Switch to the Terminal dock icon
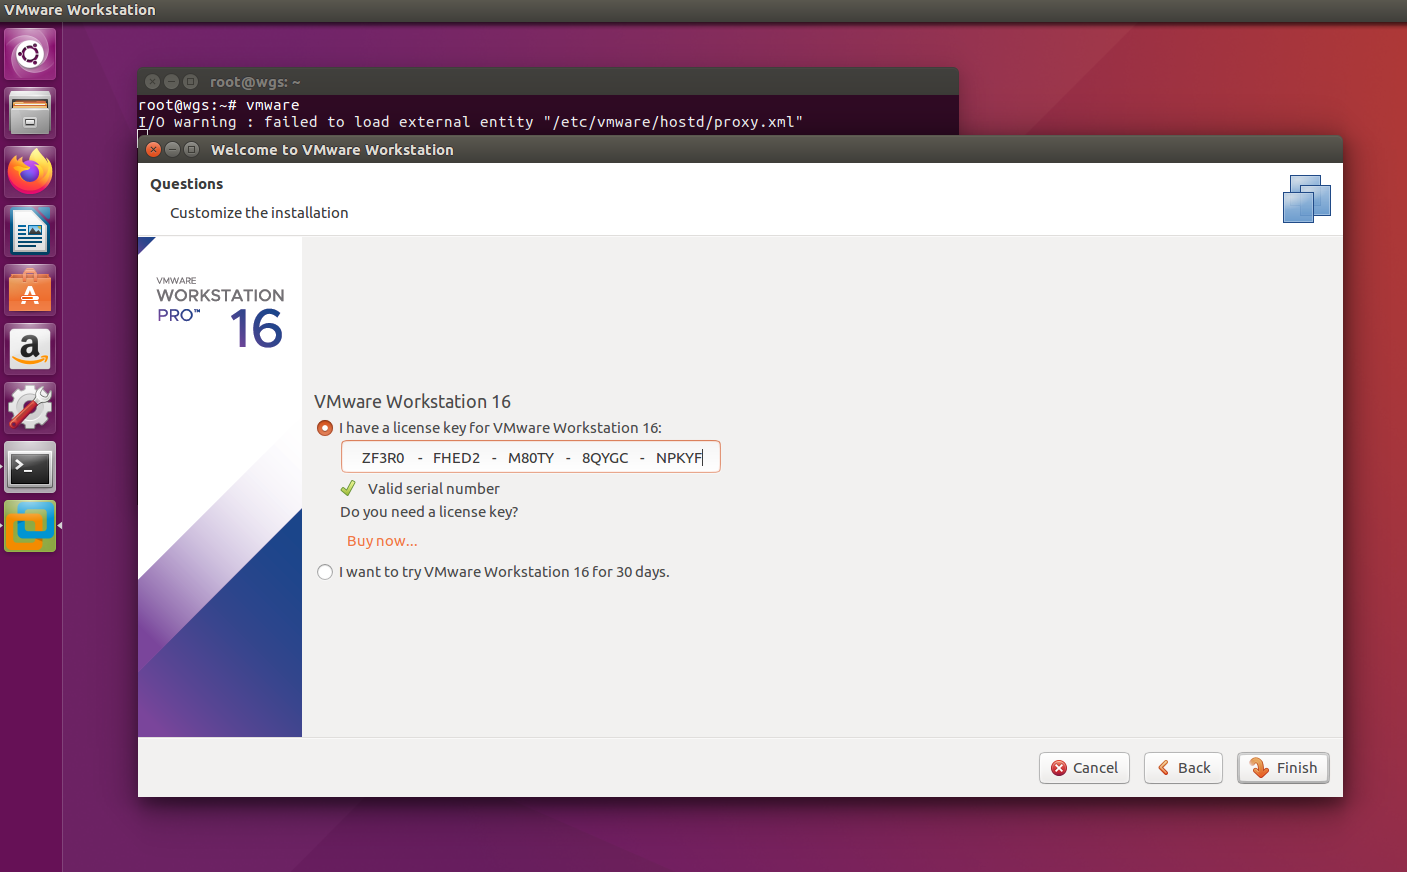Viewport: 1407px width, 872px height. (x=30, y=467)
